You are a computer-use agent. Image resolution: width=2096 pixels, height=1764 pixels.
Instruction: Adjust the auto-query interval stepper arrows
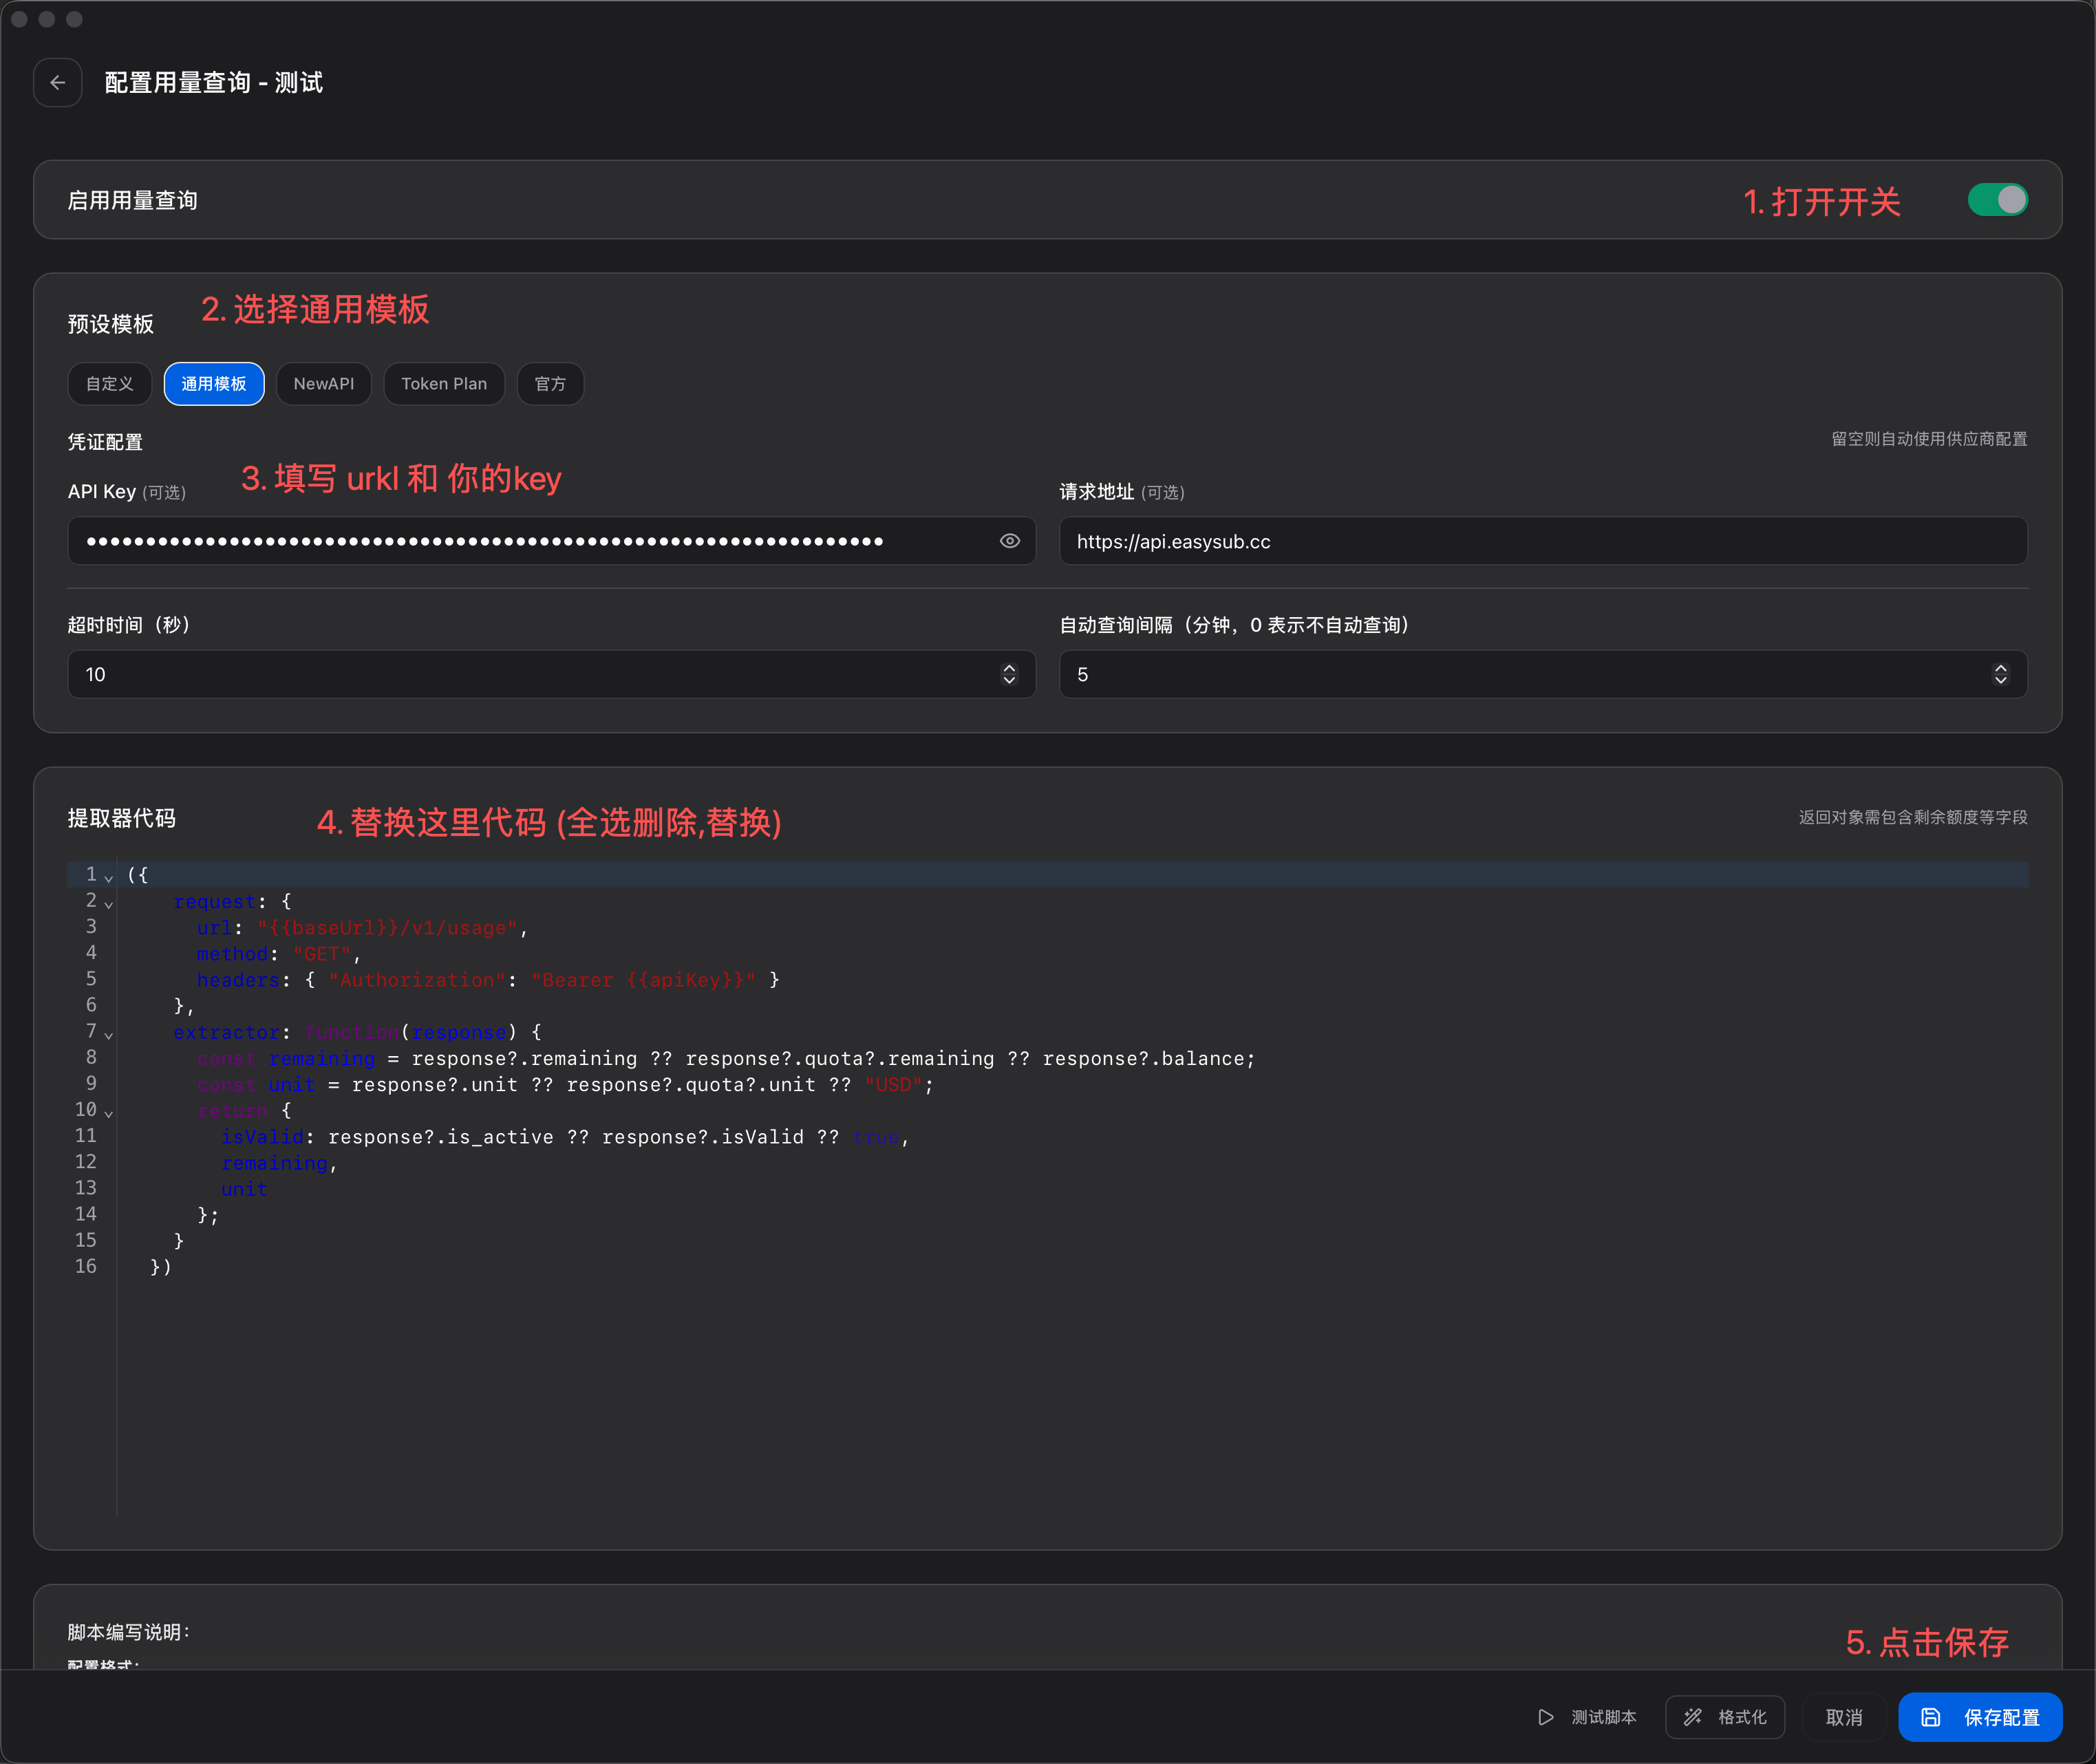(2001, 674)
